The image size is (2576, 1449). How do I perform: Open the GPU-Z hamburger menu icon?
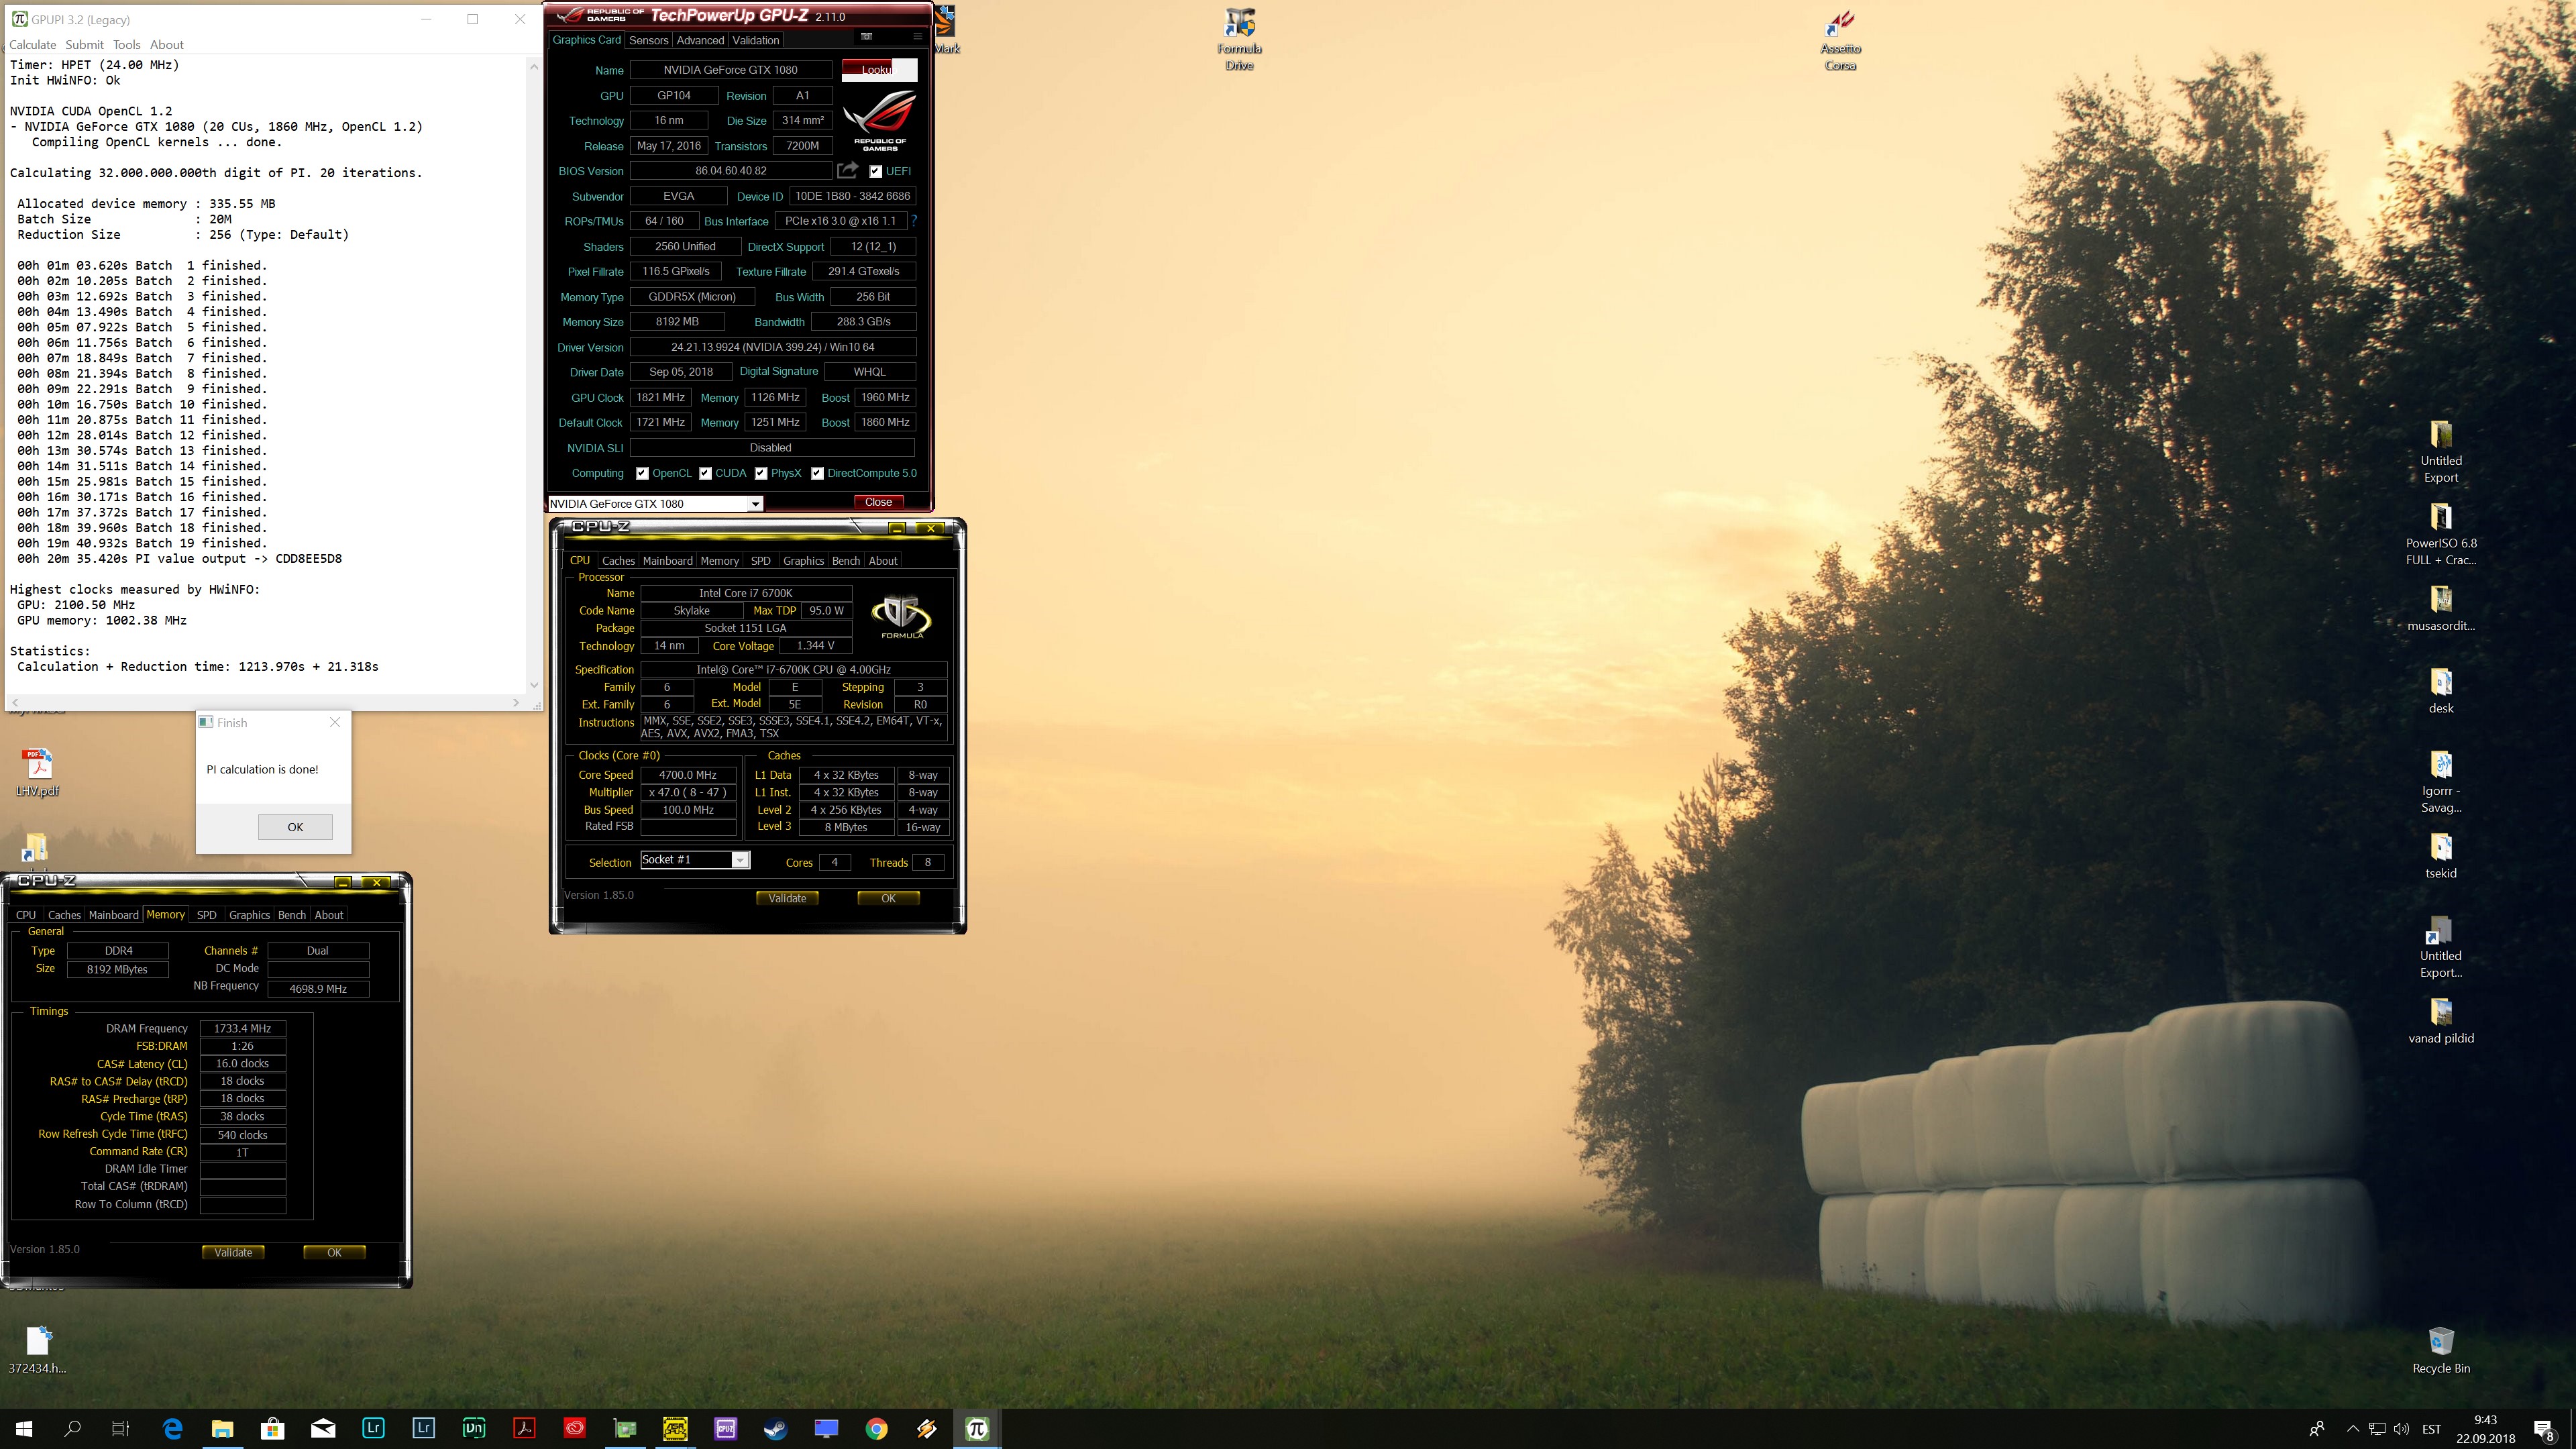coord(916,38)
